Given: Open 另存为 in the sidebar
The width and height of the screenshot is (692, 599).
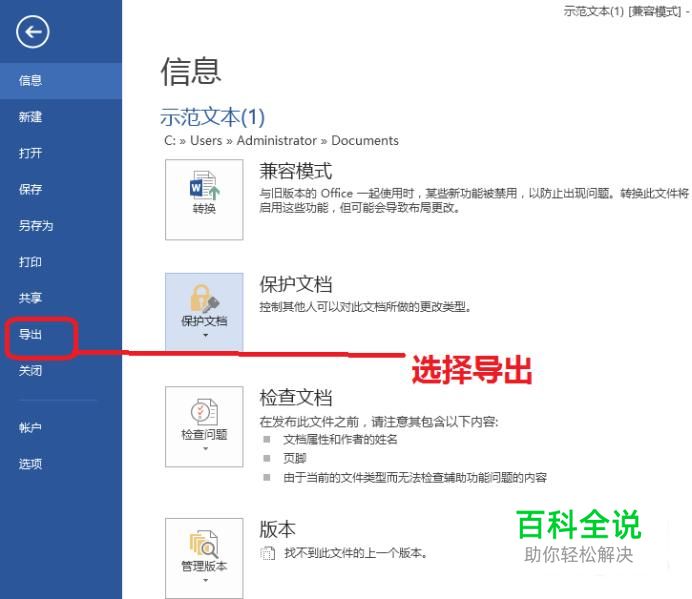Looking at the screenshot, I should [36, 226].
